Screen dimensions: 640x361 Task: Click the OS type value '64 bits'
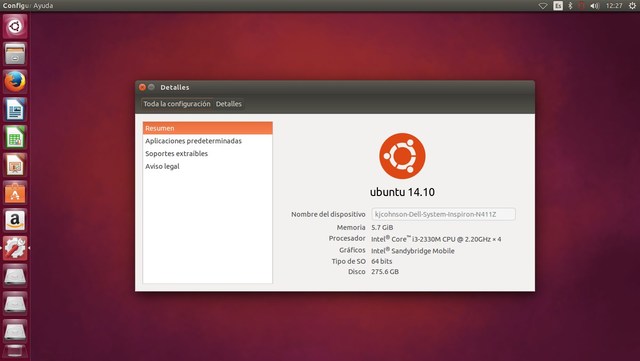click(x=382, y=261)
